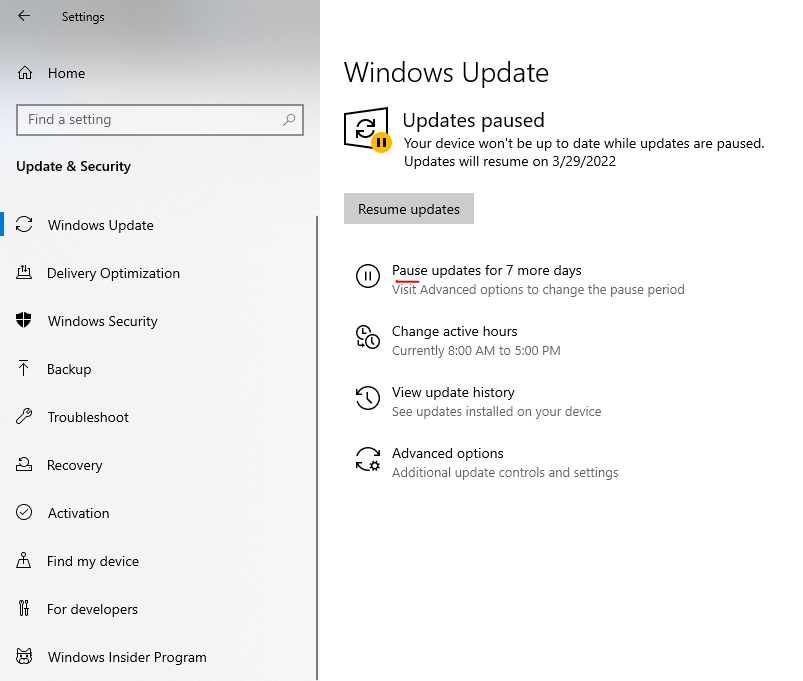Screen dimensions: 803x681
Task: Click the Recovery icon
Action: pos(24,464)
